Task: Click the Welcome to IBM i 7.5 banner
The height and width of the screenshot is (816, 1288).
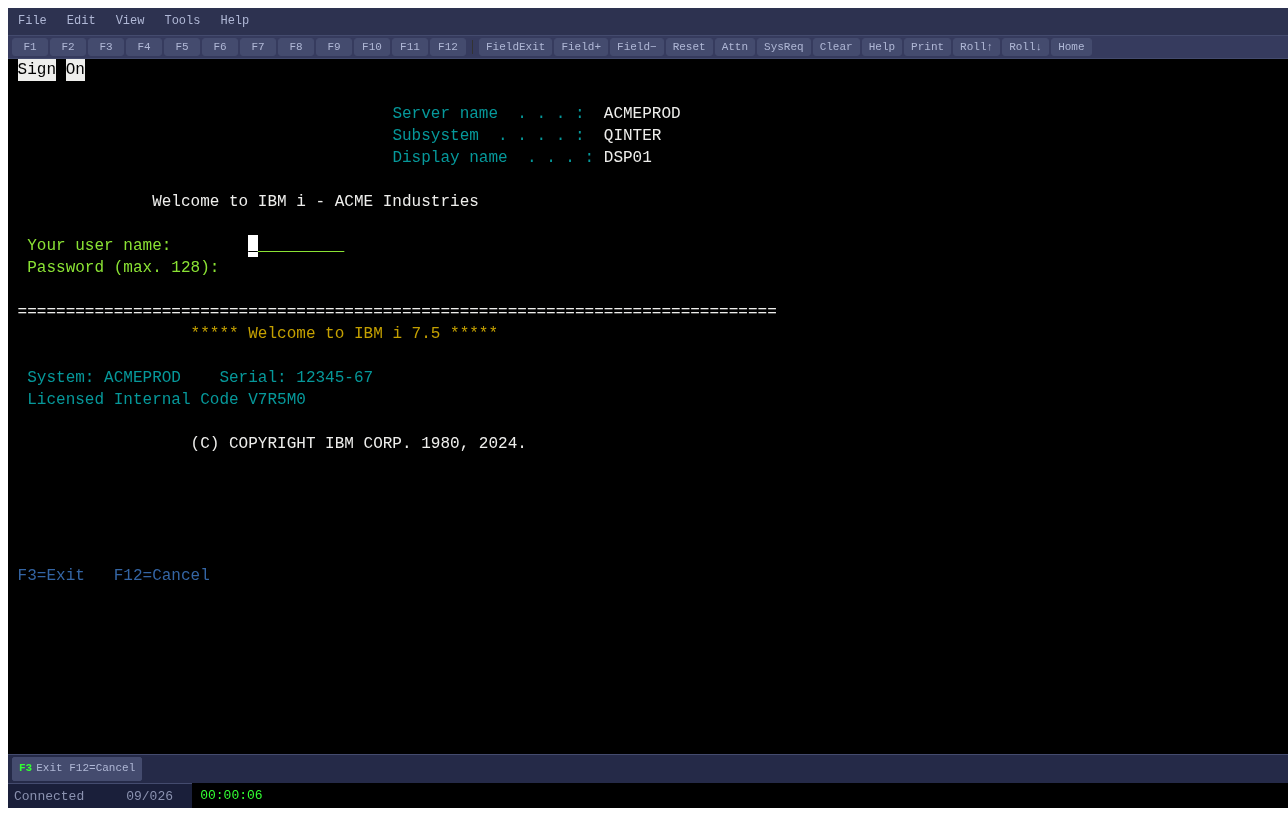Action: (x=344, y=334)
